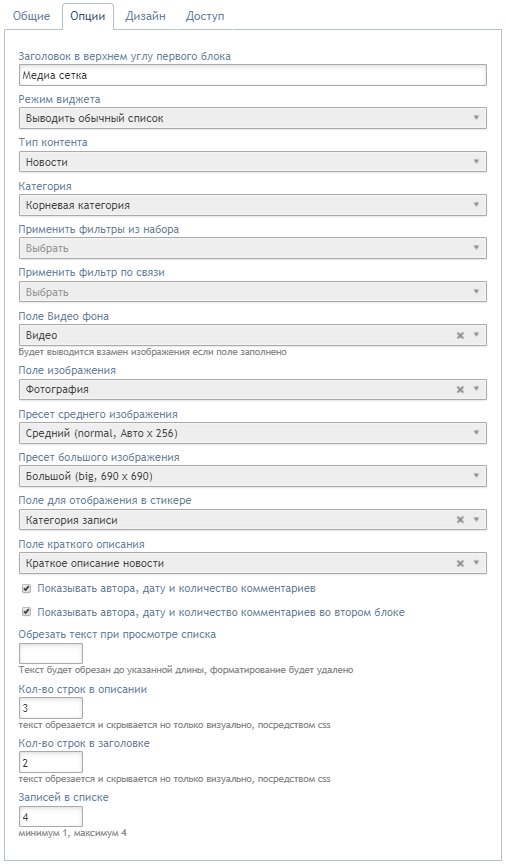Clear the Фотография field with the x icon
The width and height of the screenshot is (506, 867).
(x=460, y=390)
